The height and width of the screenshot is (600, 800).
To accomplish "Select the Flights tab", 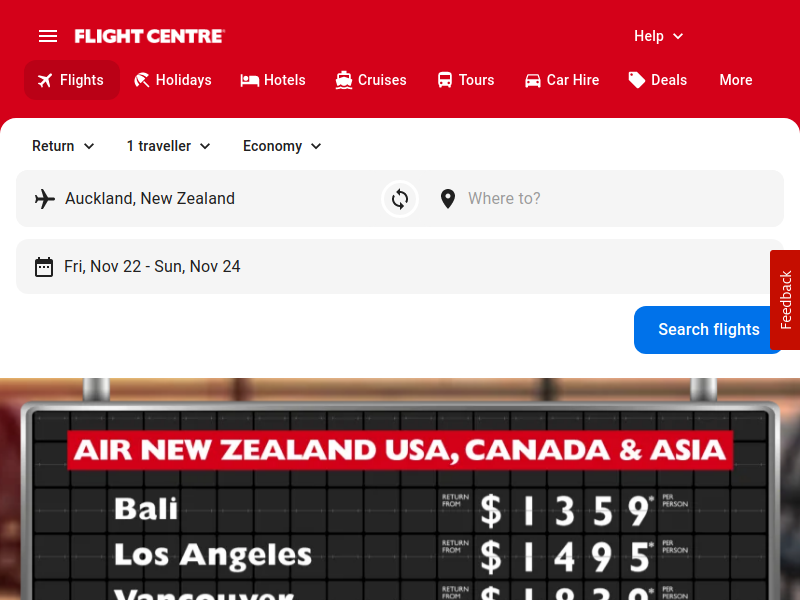I will (72, 80).
